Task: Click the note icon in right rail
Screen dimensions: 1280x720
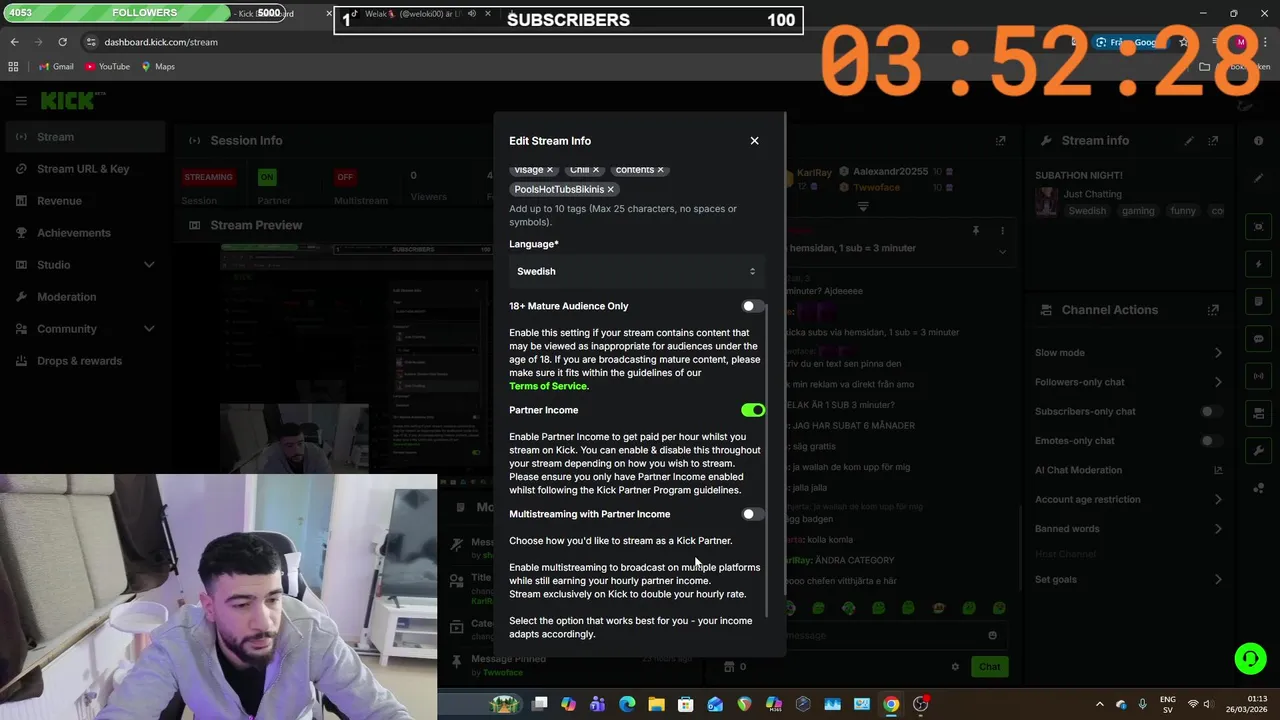Action: tap(1258, 301)
